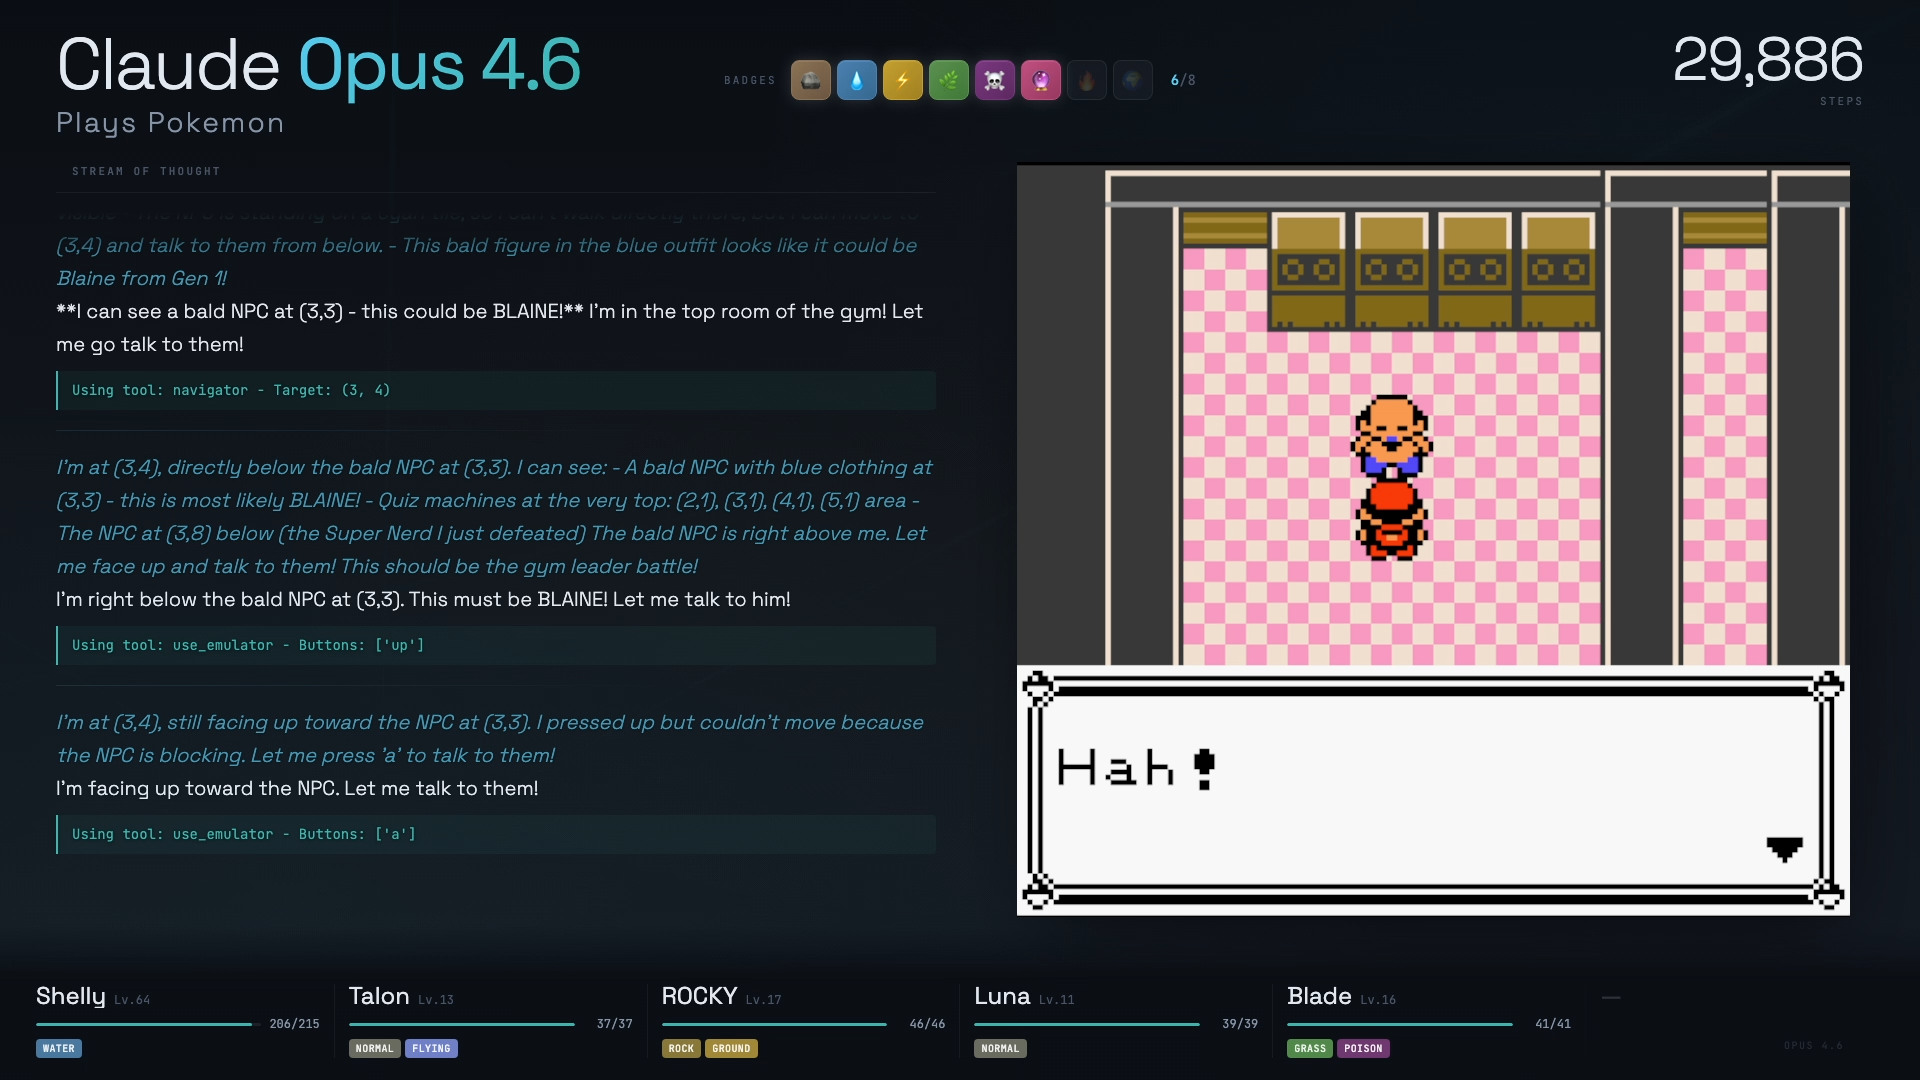1920x1080 pixels.
Task: Click ROCKY's GROUND type tag
Action: coord(731,1048)
